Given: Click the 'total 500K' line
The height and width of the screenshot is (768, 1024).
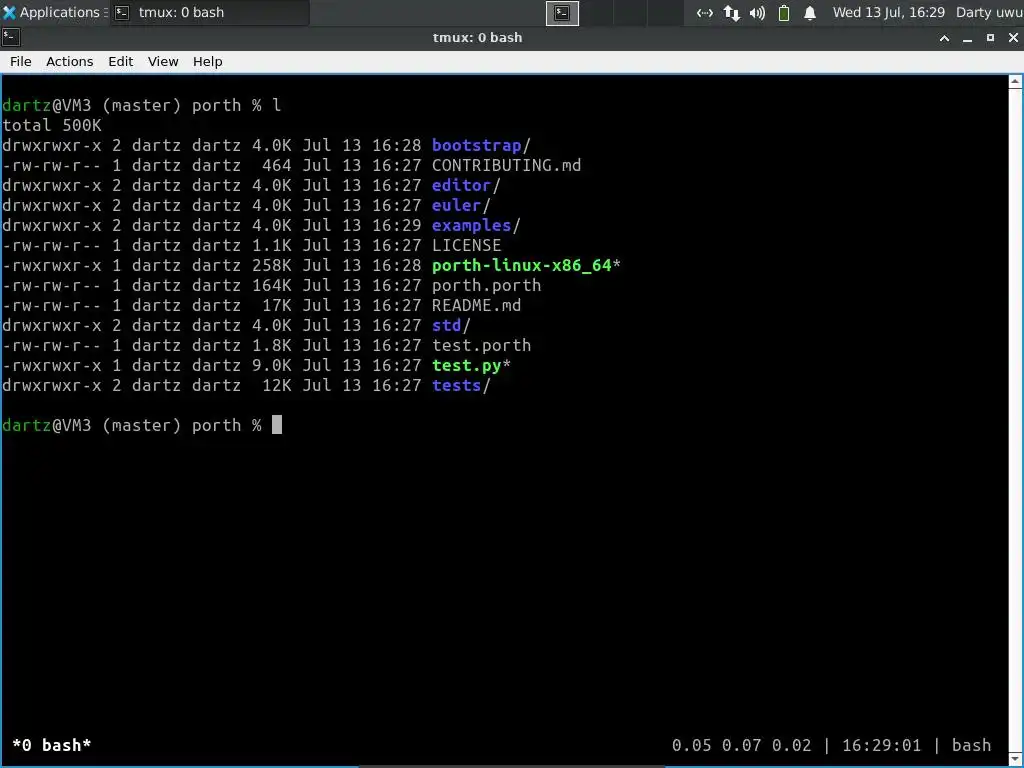Looking at the screenshot, I should [52, 125].
